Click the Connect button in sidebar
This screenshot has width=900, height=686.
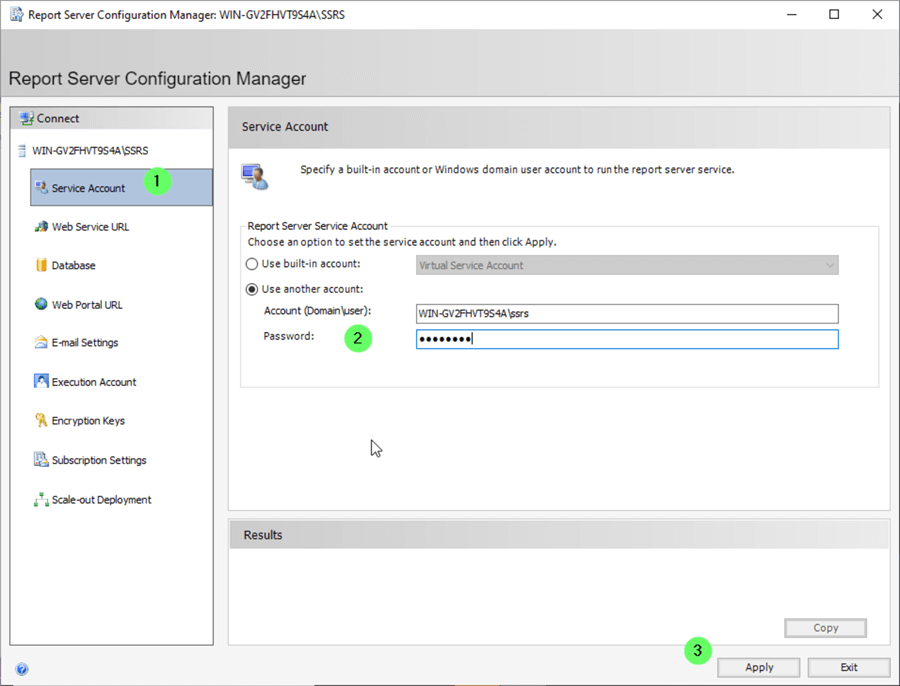(58, 118)
